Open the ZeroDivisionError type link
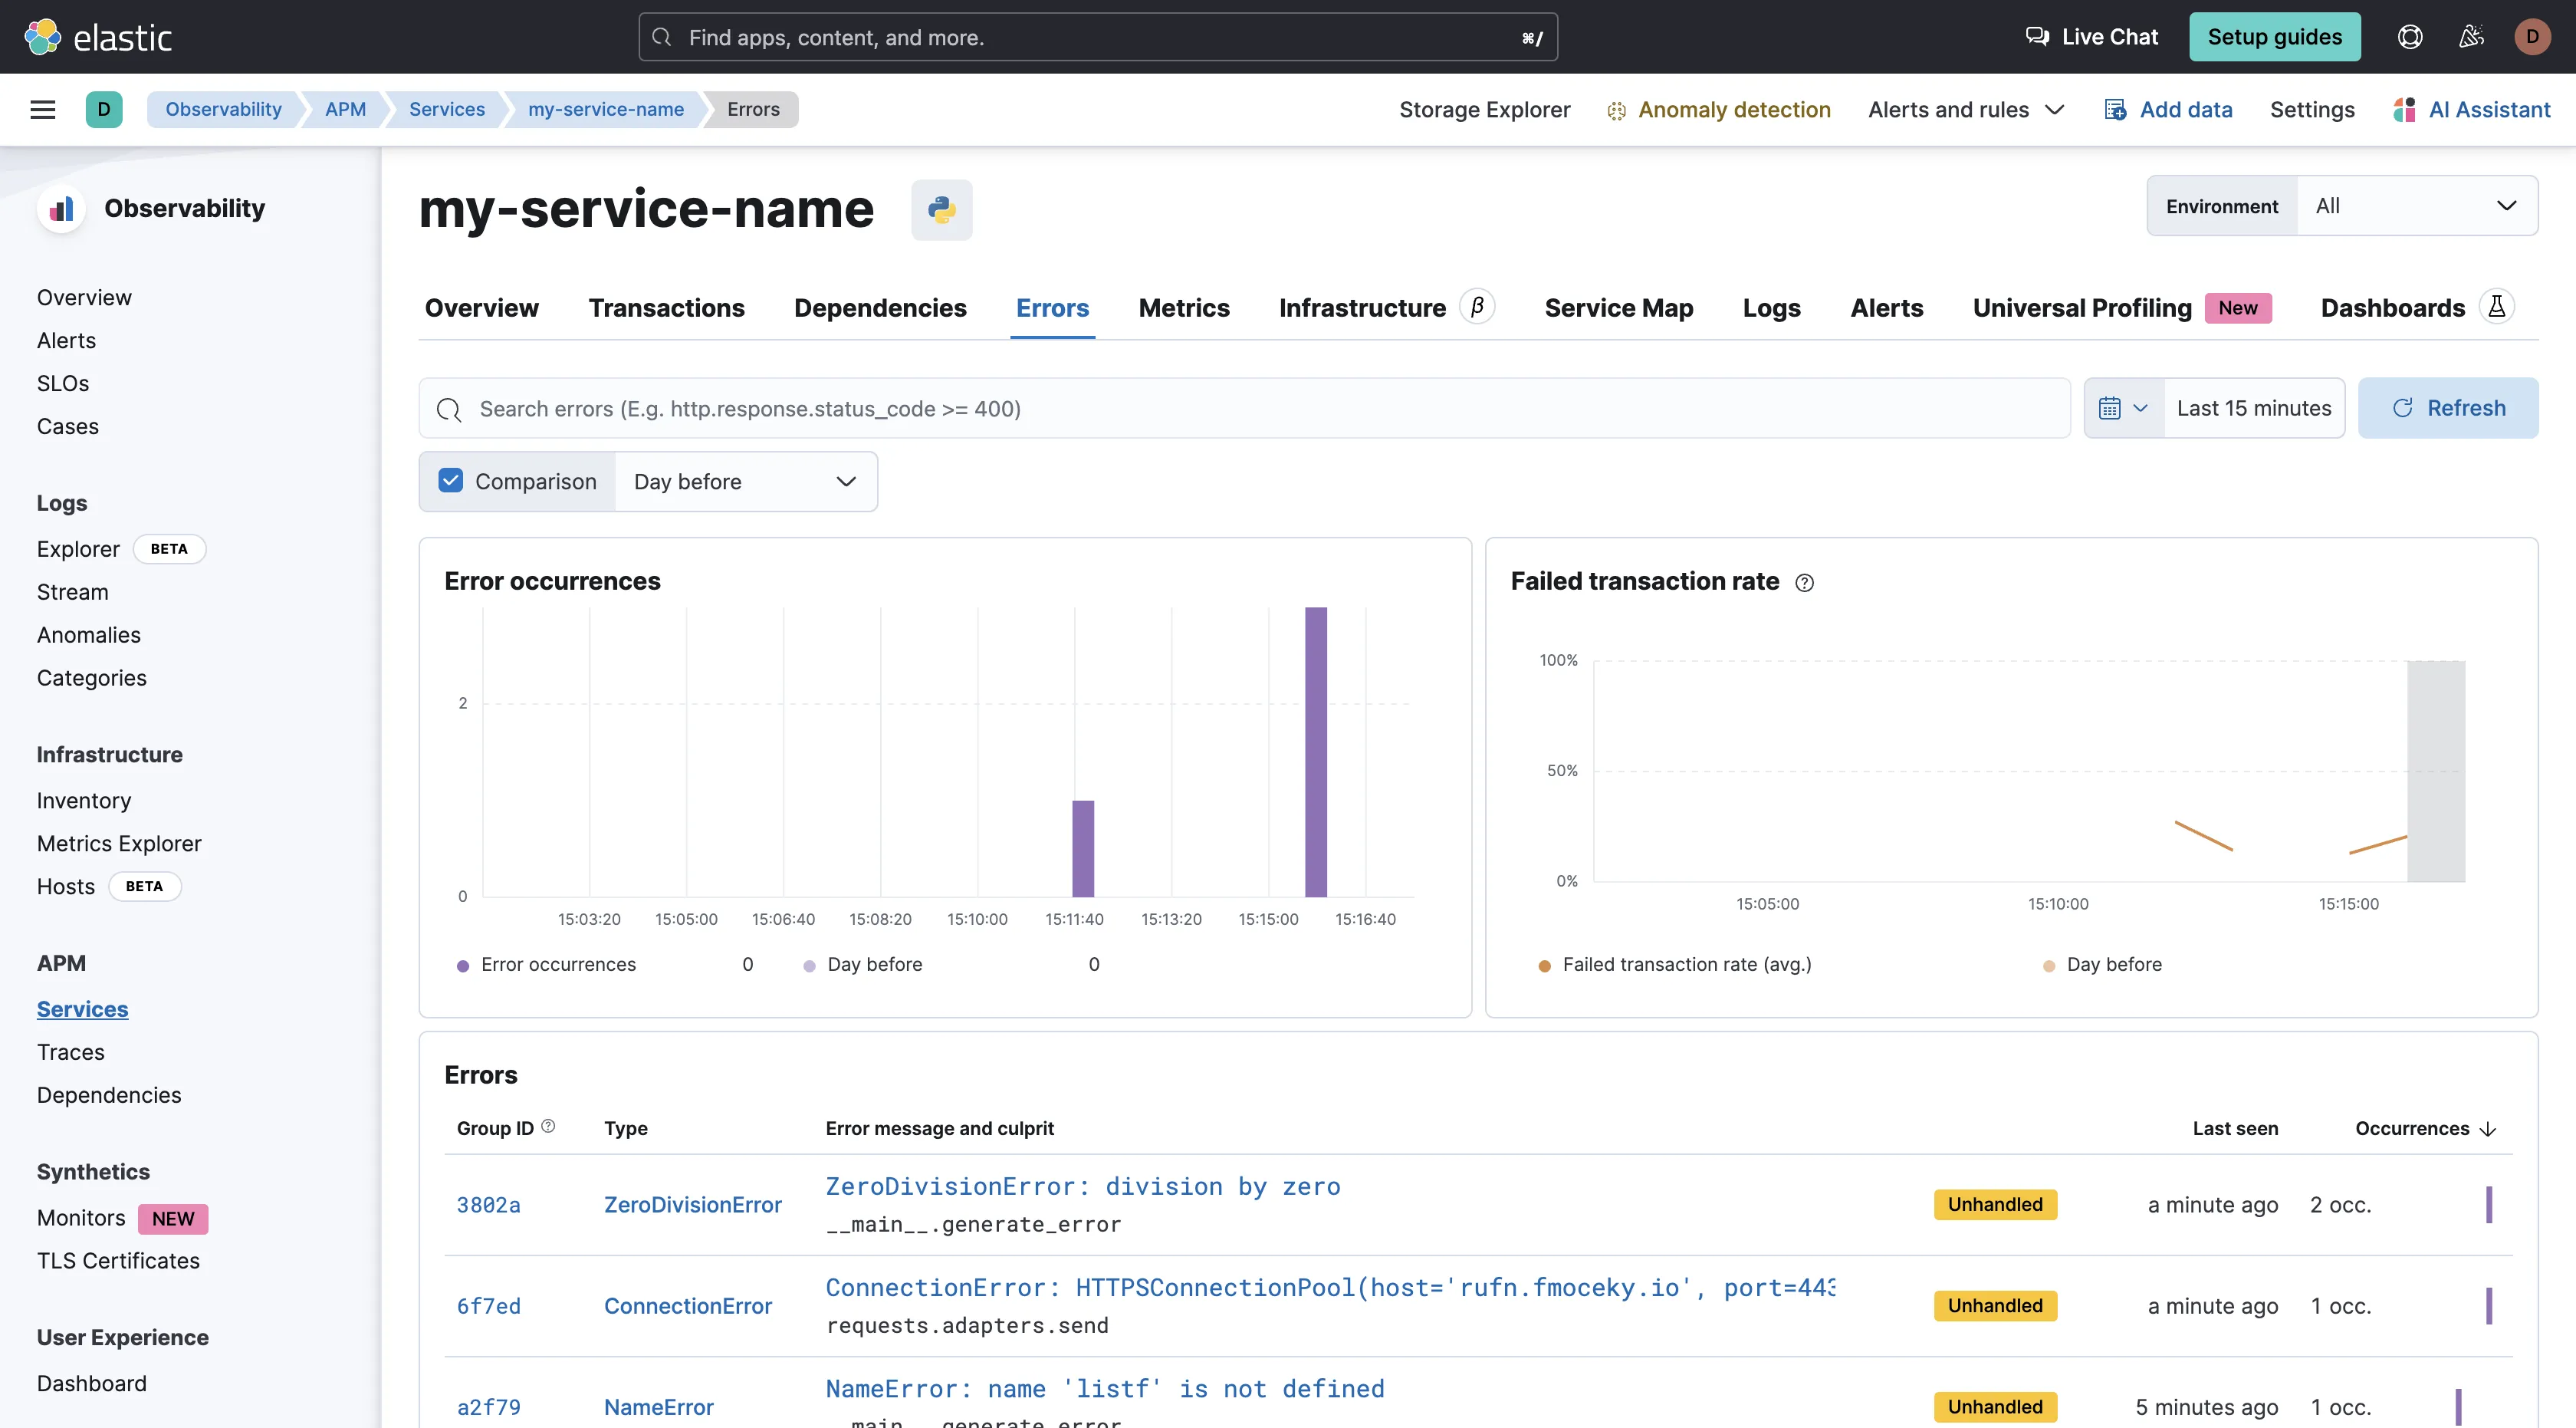This screenshot has height=1428, width=2576. coord(692,1205)
